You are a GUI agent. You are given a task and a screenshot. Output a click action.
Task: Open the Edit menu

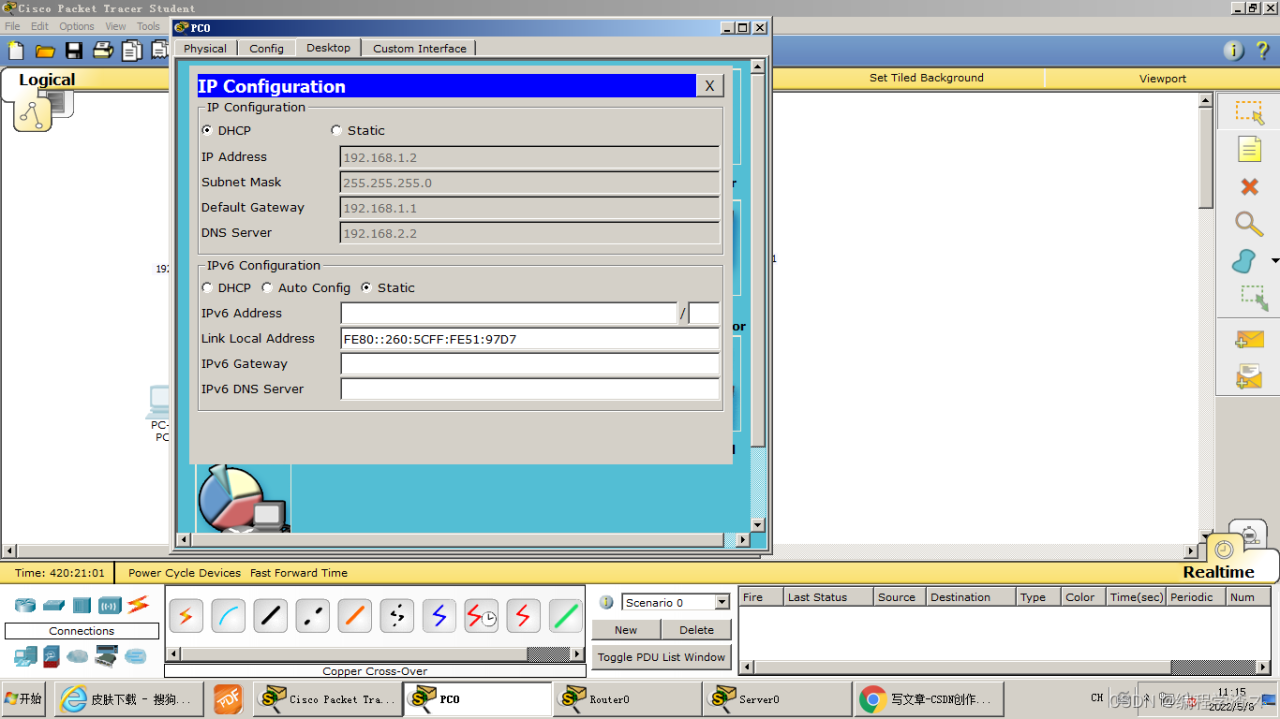40,26
